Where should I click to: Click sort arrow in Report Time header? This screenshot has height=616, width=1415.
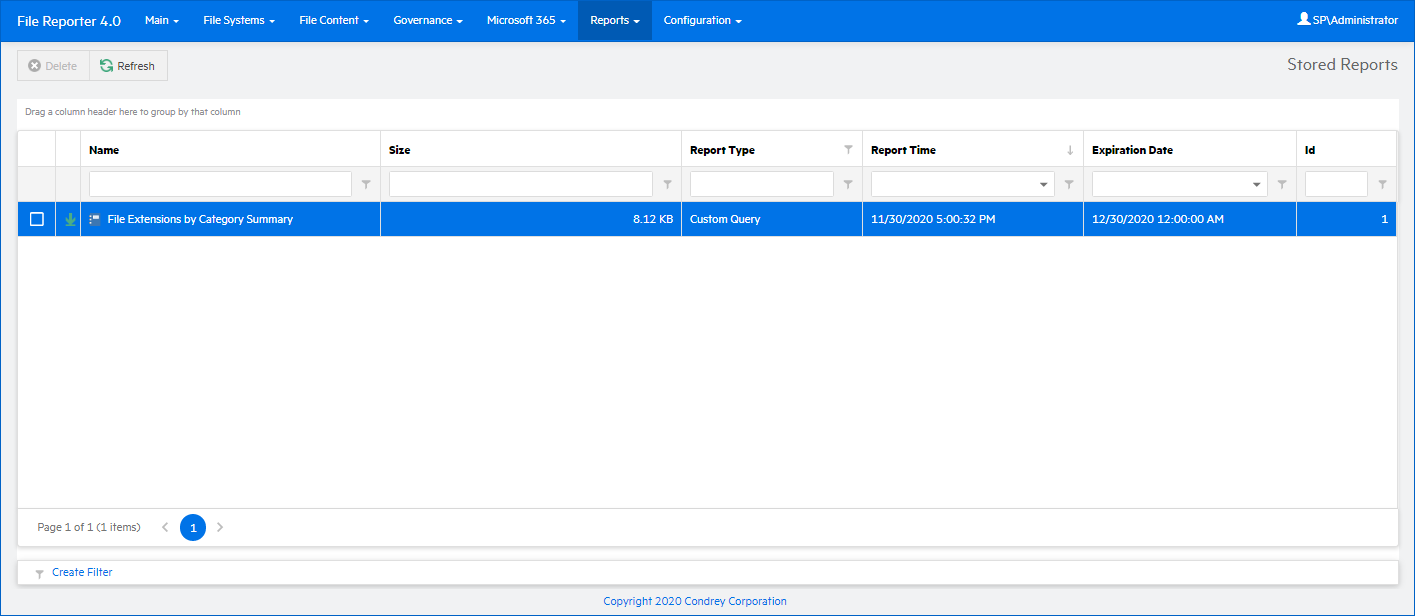coord(1069,150)
